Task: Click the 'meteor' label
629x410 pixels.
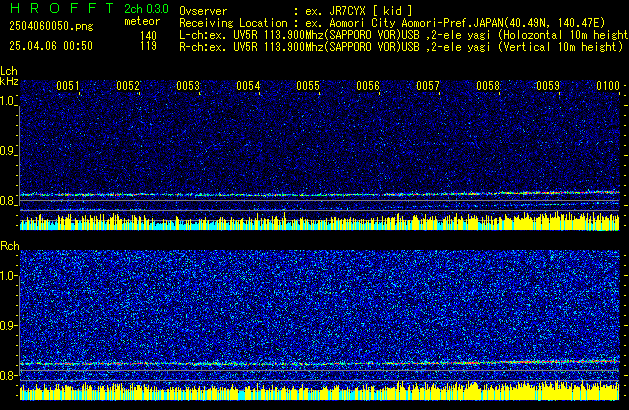Action: click(x=142, y=21)
